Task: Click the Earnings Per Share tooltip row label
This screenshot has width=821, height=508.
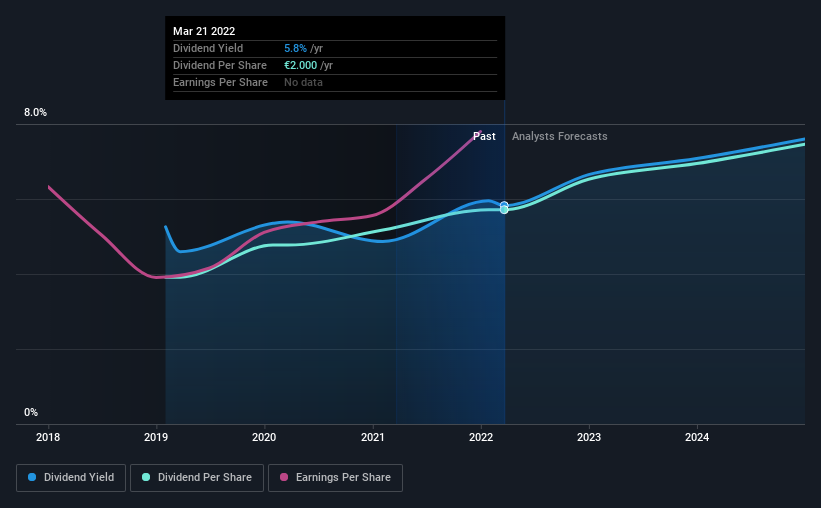Action: pos(220,82)
